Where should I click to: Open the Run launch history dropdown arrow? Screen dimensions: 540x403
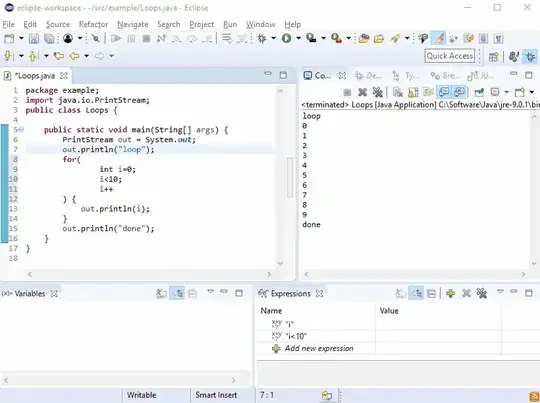click(x=298, y=38)
